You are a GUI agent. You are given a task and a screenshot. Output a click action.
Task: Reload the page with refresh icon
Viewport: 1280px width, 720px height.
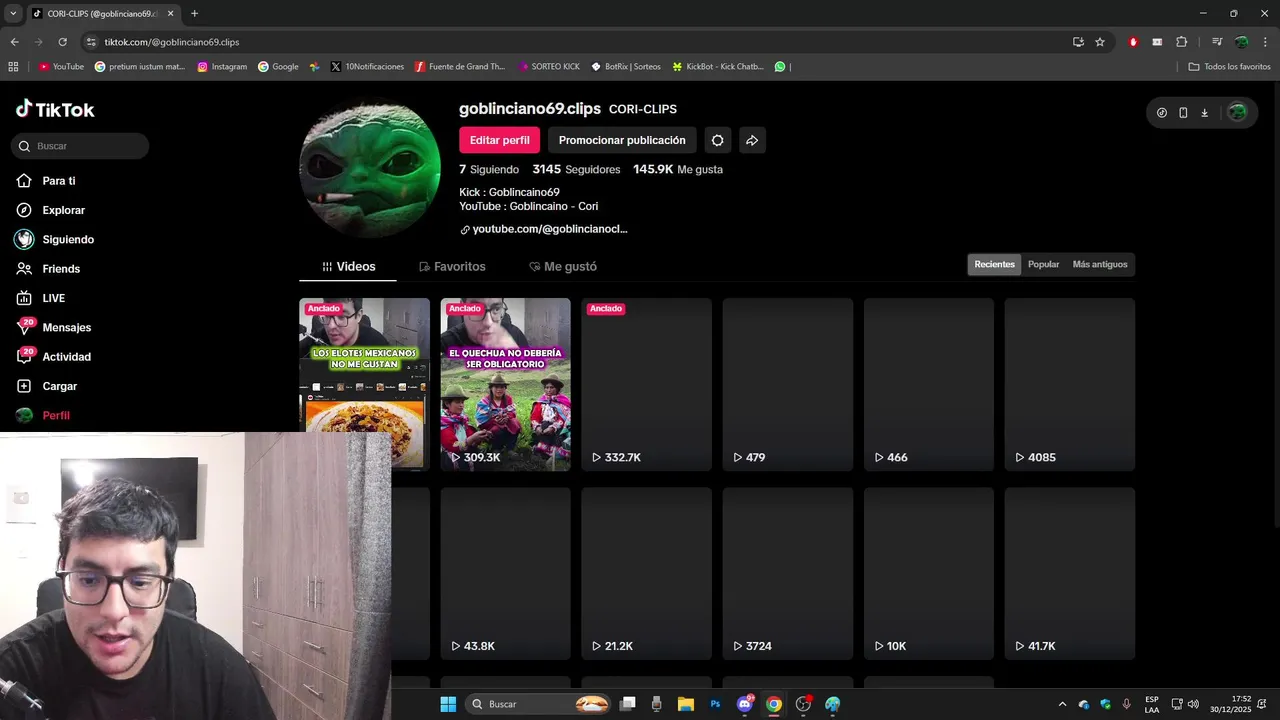tap(62, 42)
